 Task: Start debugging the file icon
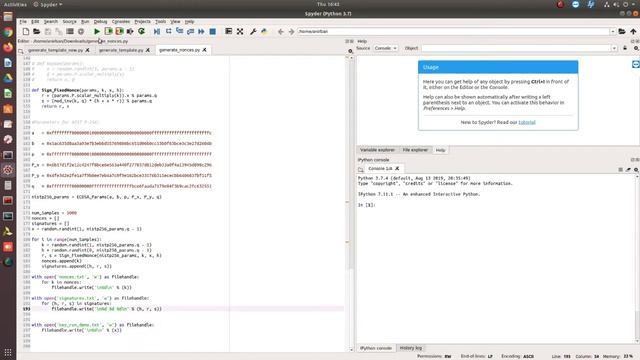(157, 31)
